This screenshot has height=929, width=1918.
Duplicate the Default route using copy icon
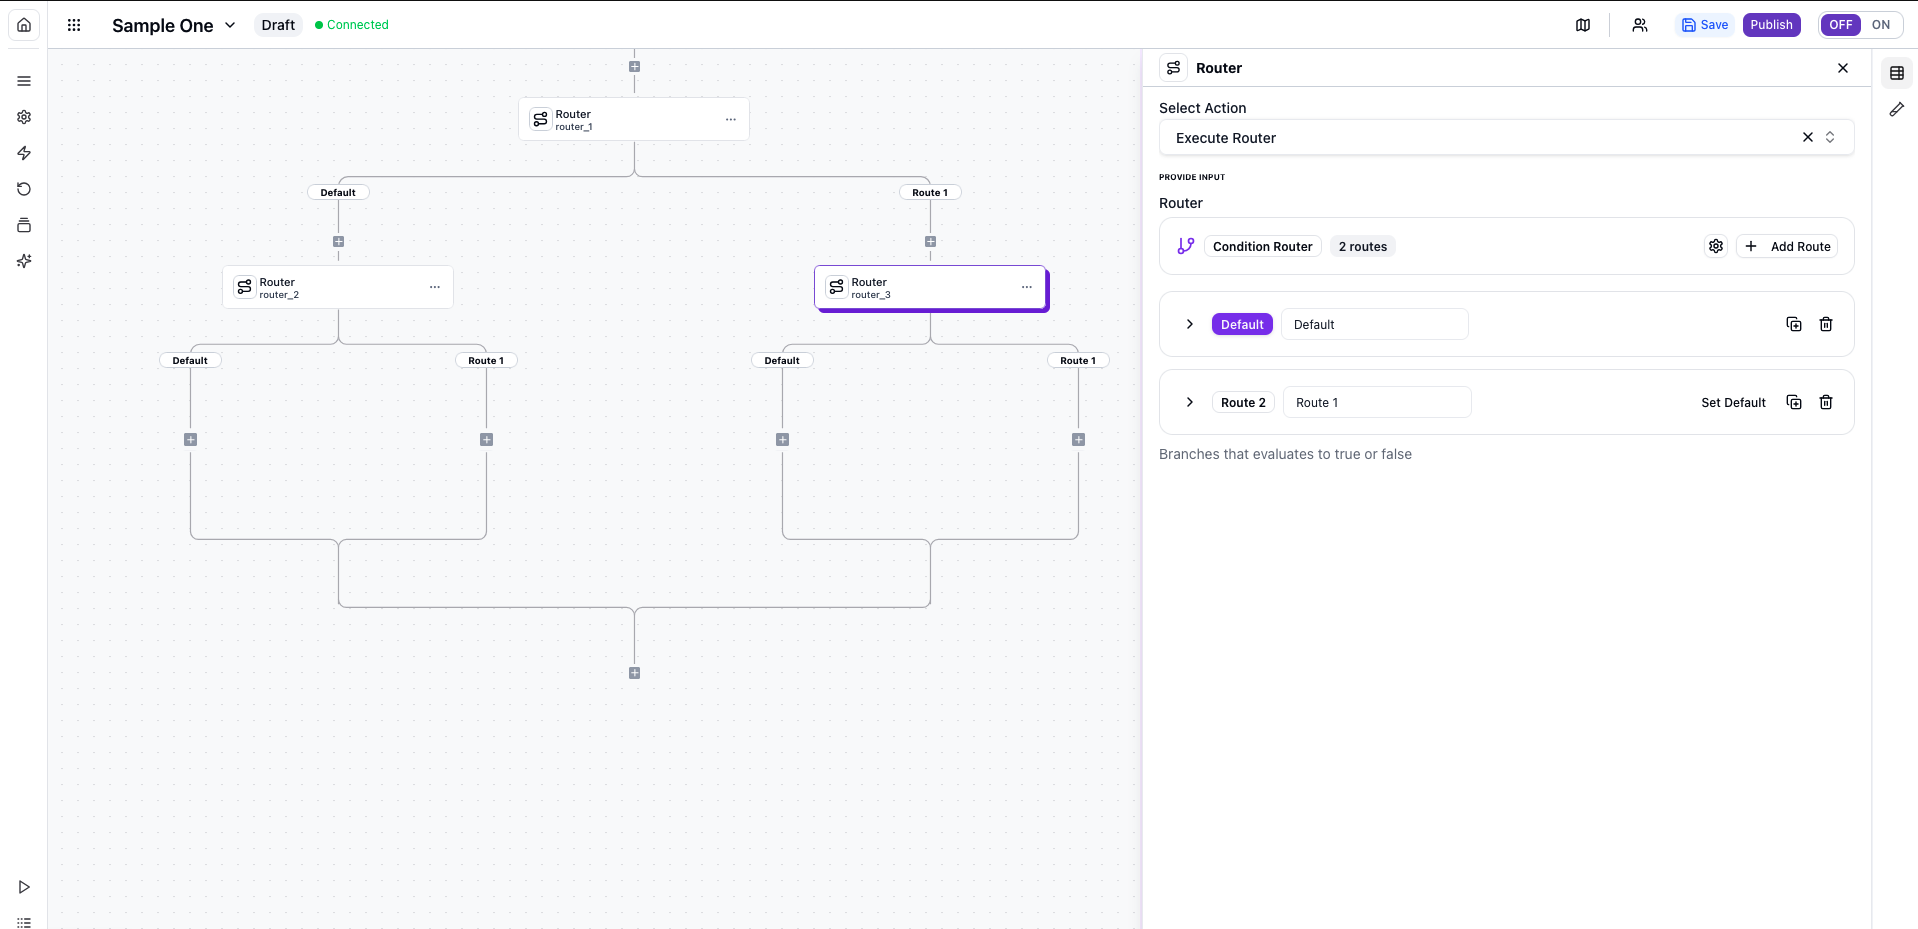point(1793,324)
